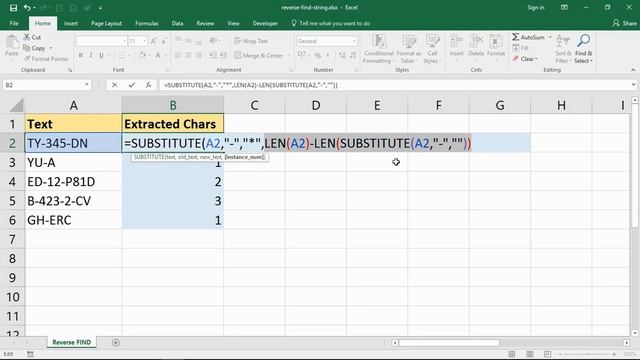Screen dimensions: 640x360
Task: Select row 7 header
Action: pos(12,239)
